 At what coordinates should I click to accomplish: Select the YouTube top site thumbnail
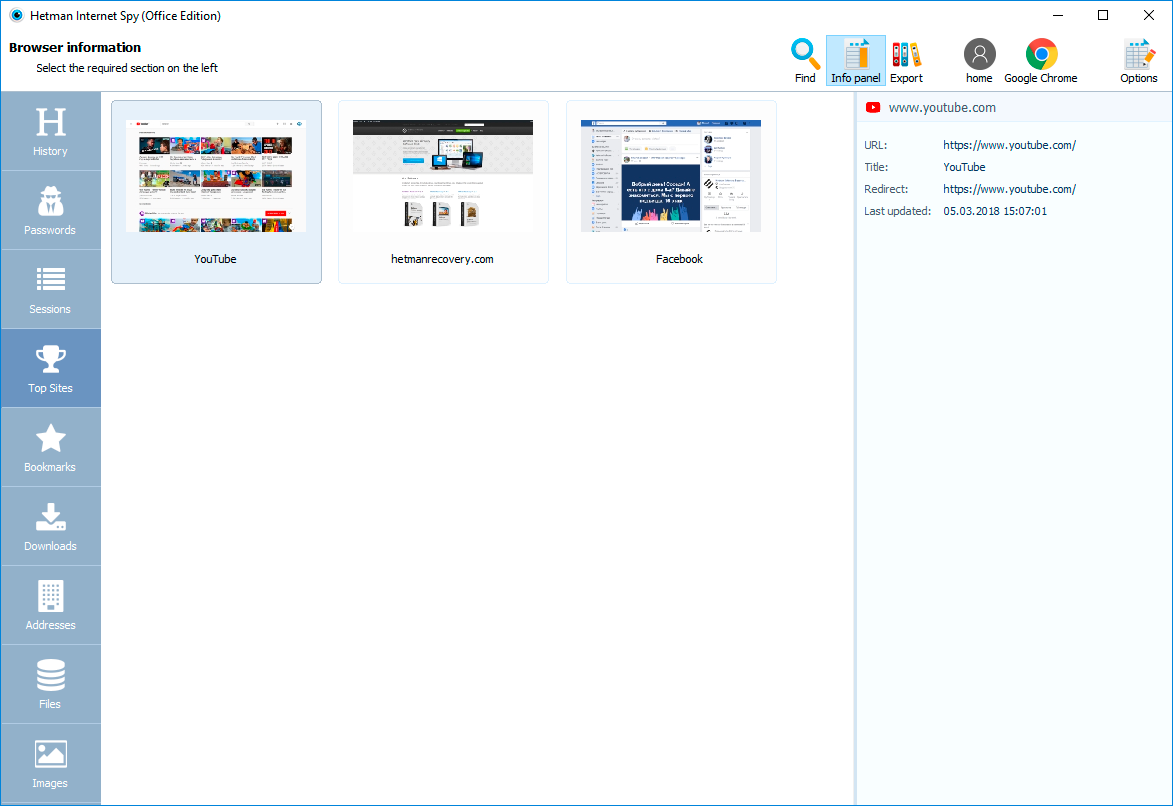(216, 192)
